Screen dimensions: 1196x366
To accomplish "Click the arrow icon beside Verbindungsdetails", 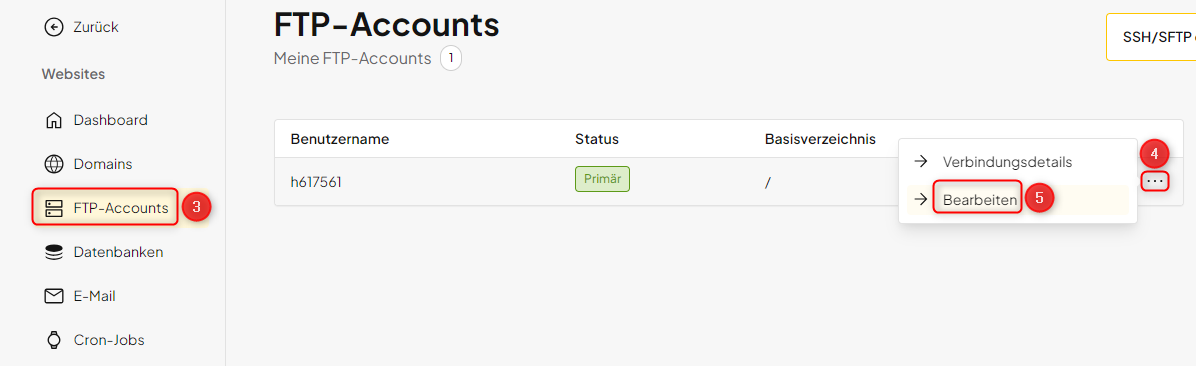I will [921, 162].
